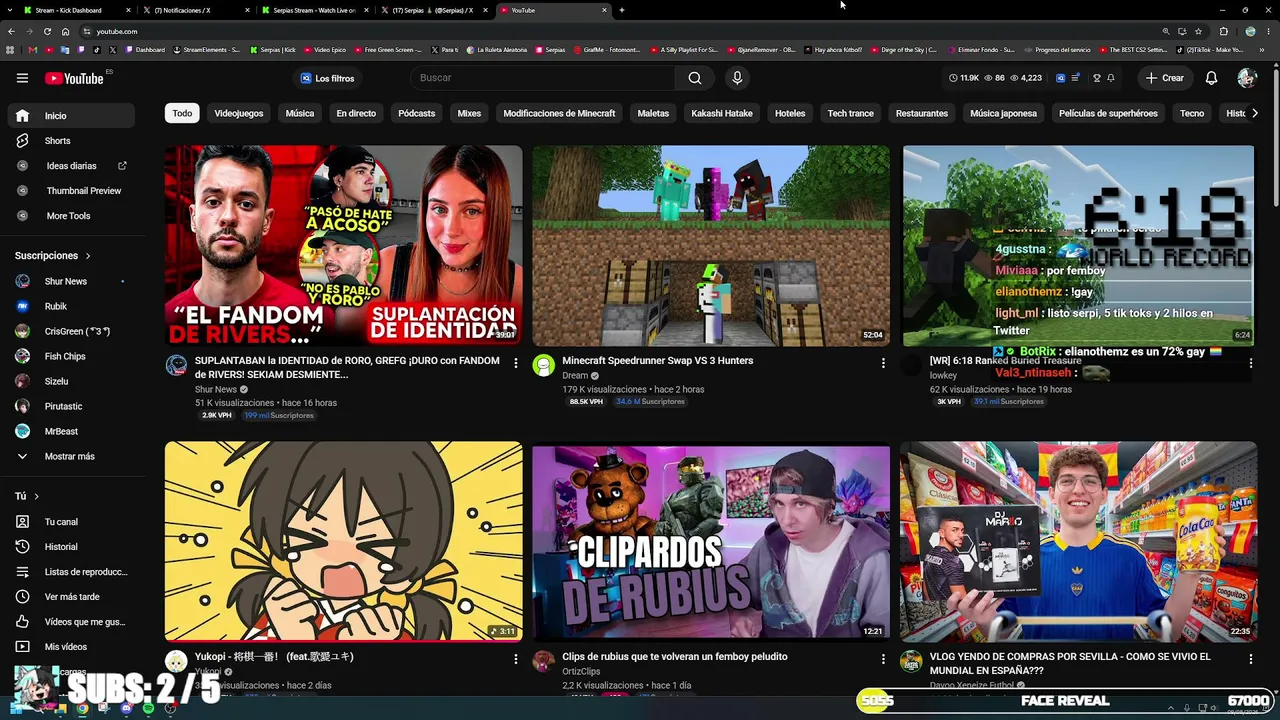
Task: Click the Los filtros button
Action: tap(328, 78)
